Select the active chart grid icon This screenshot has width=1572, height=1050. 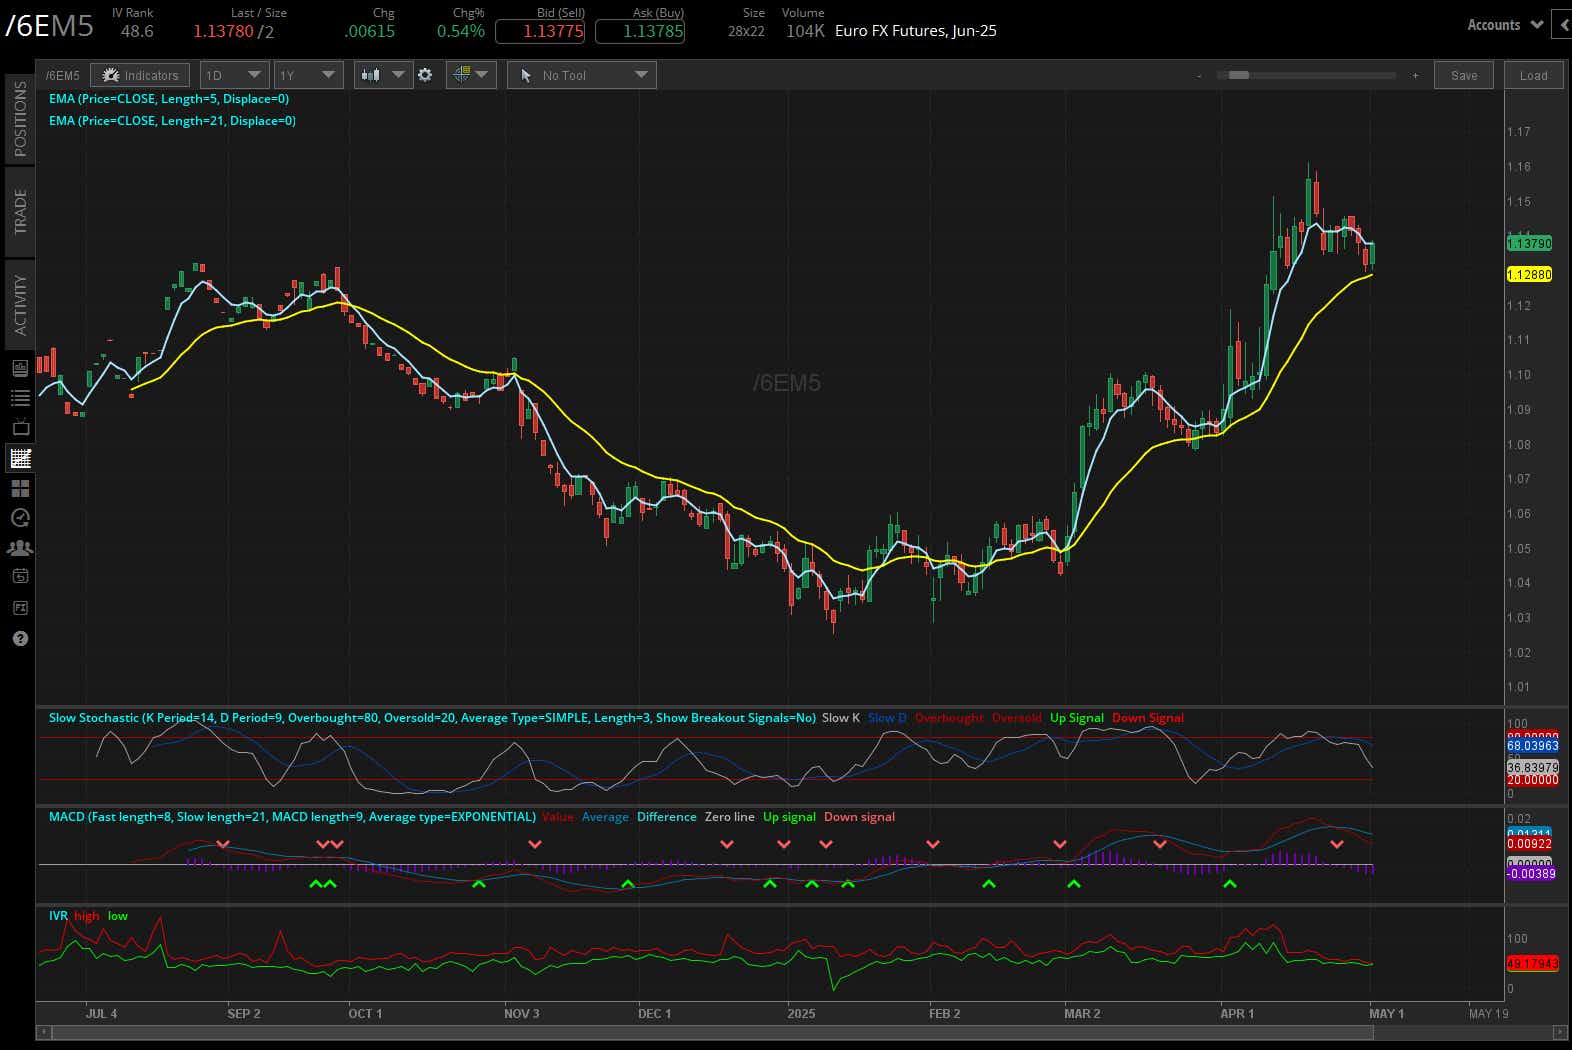[x=20, y=458]
